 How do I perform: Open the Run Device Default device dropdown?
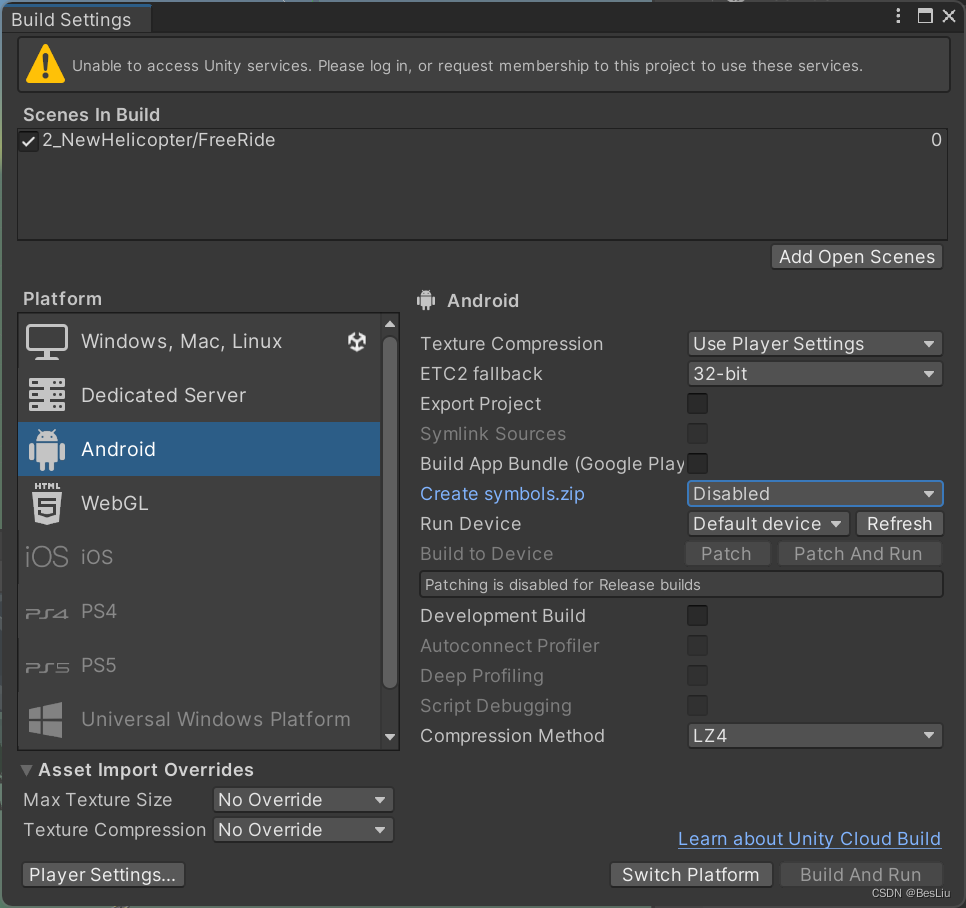click(x=768, y=524)
